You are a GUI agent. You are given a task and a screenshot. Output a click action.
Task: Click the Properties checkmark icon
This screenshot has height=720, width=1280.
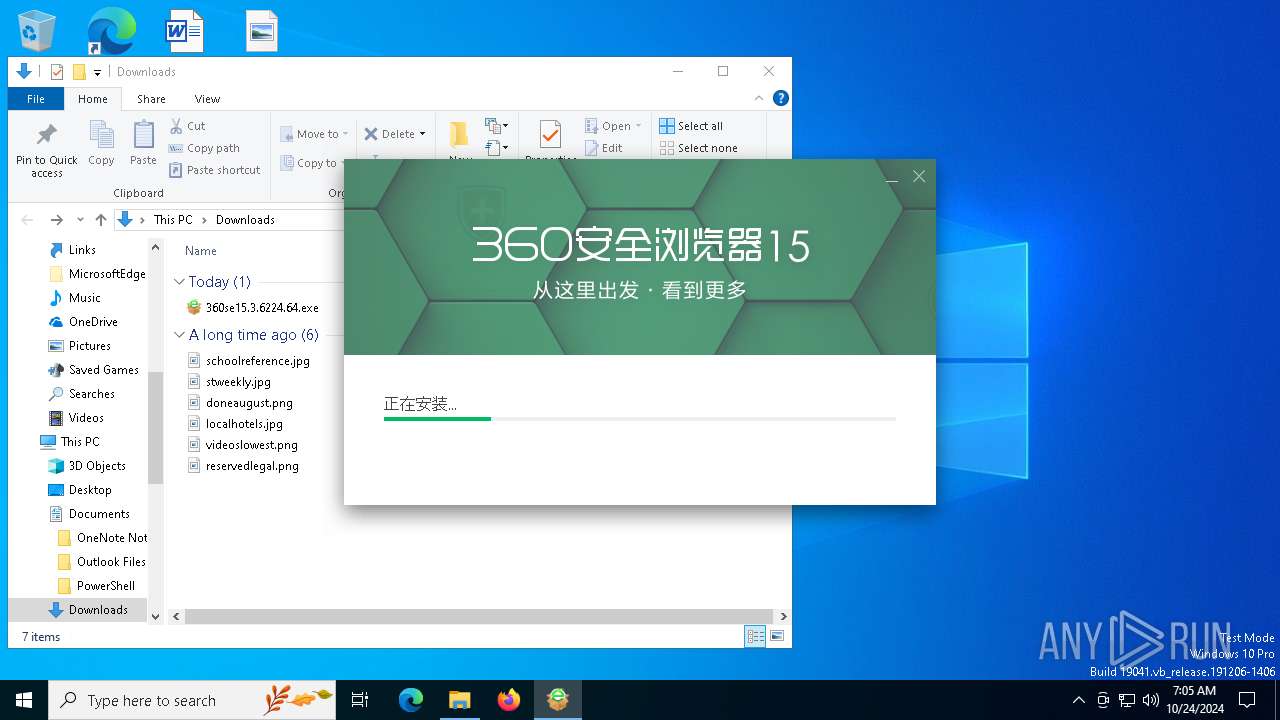(550, 136)
